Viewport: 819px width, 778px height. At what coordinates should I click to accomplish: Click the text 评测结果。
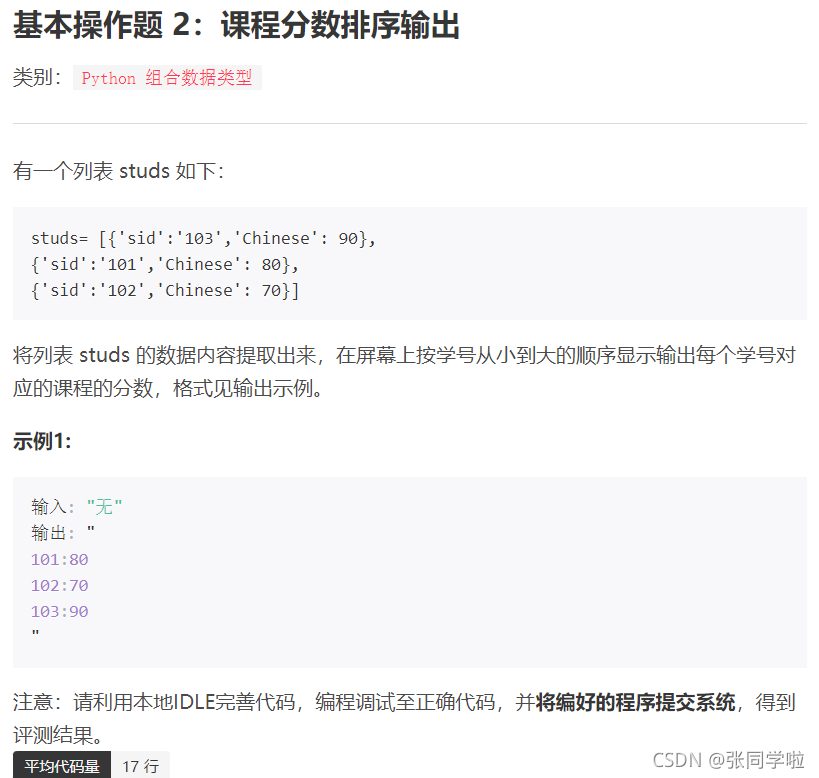tap(58, 735)
